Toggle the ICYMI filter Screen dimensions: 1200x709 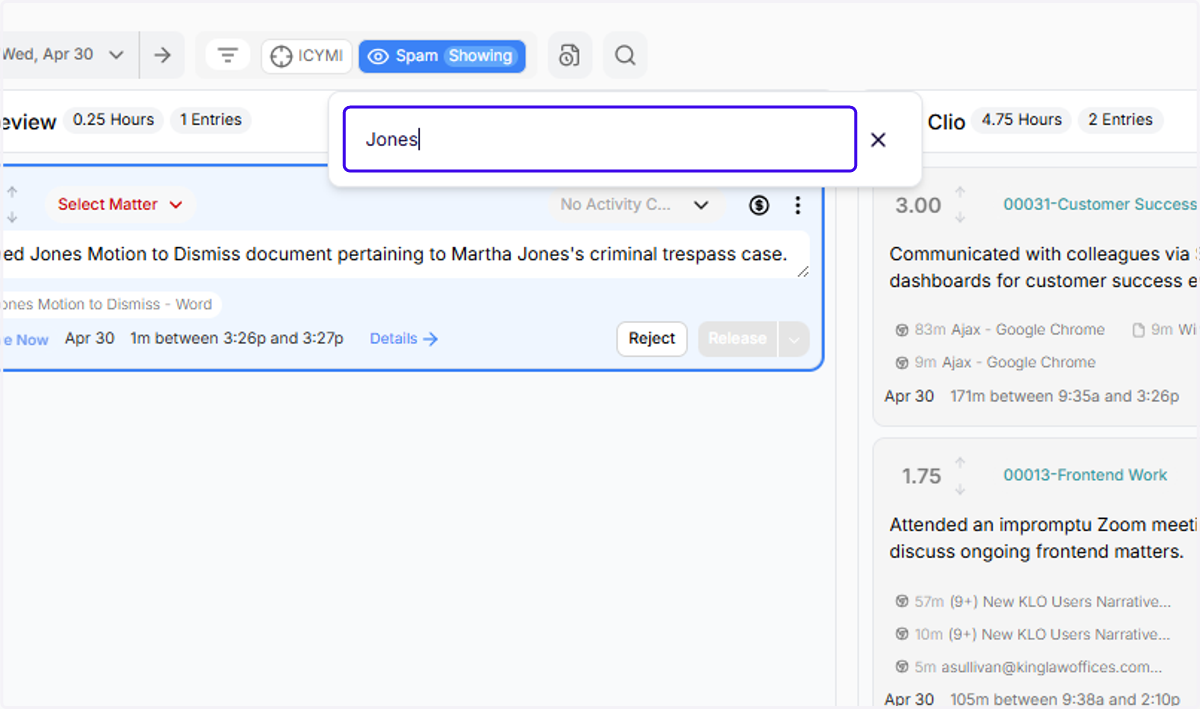point(307,56)
